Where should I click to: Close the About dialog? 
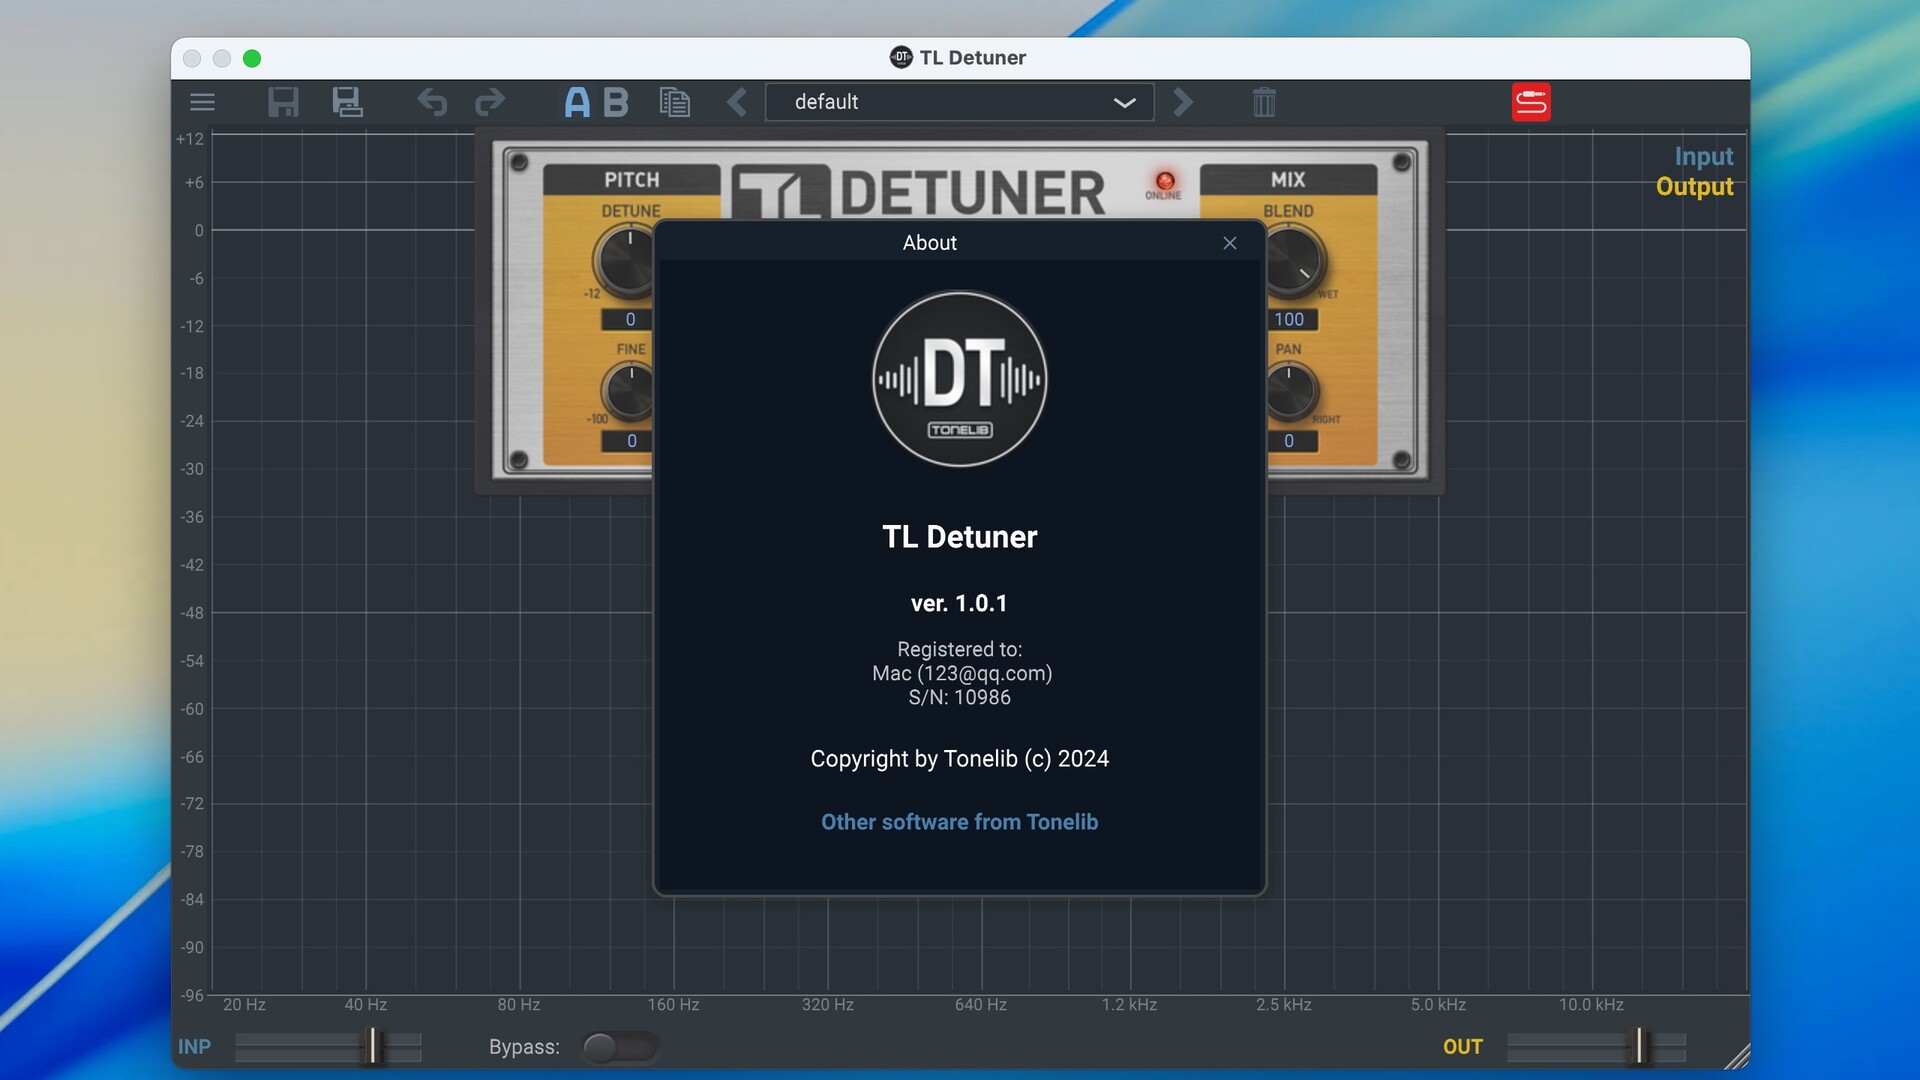[1230, 243]
